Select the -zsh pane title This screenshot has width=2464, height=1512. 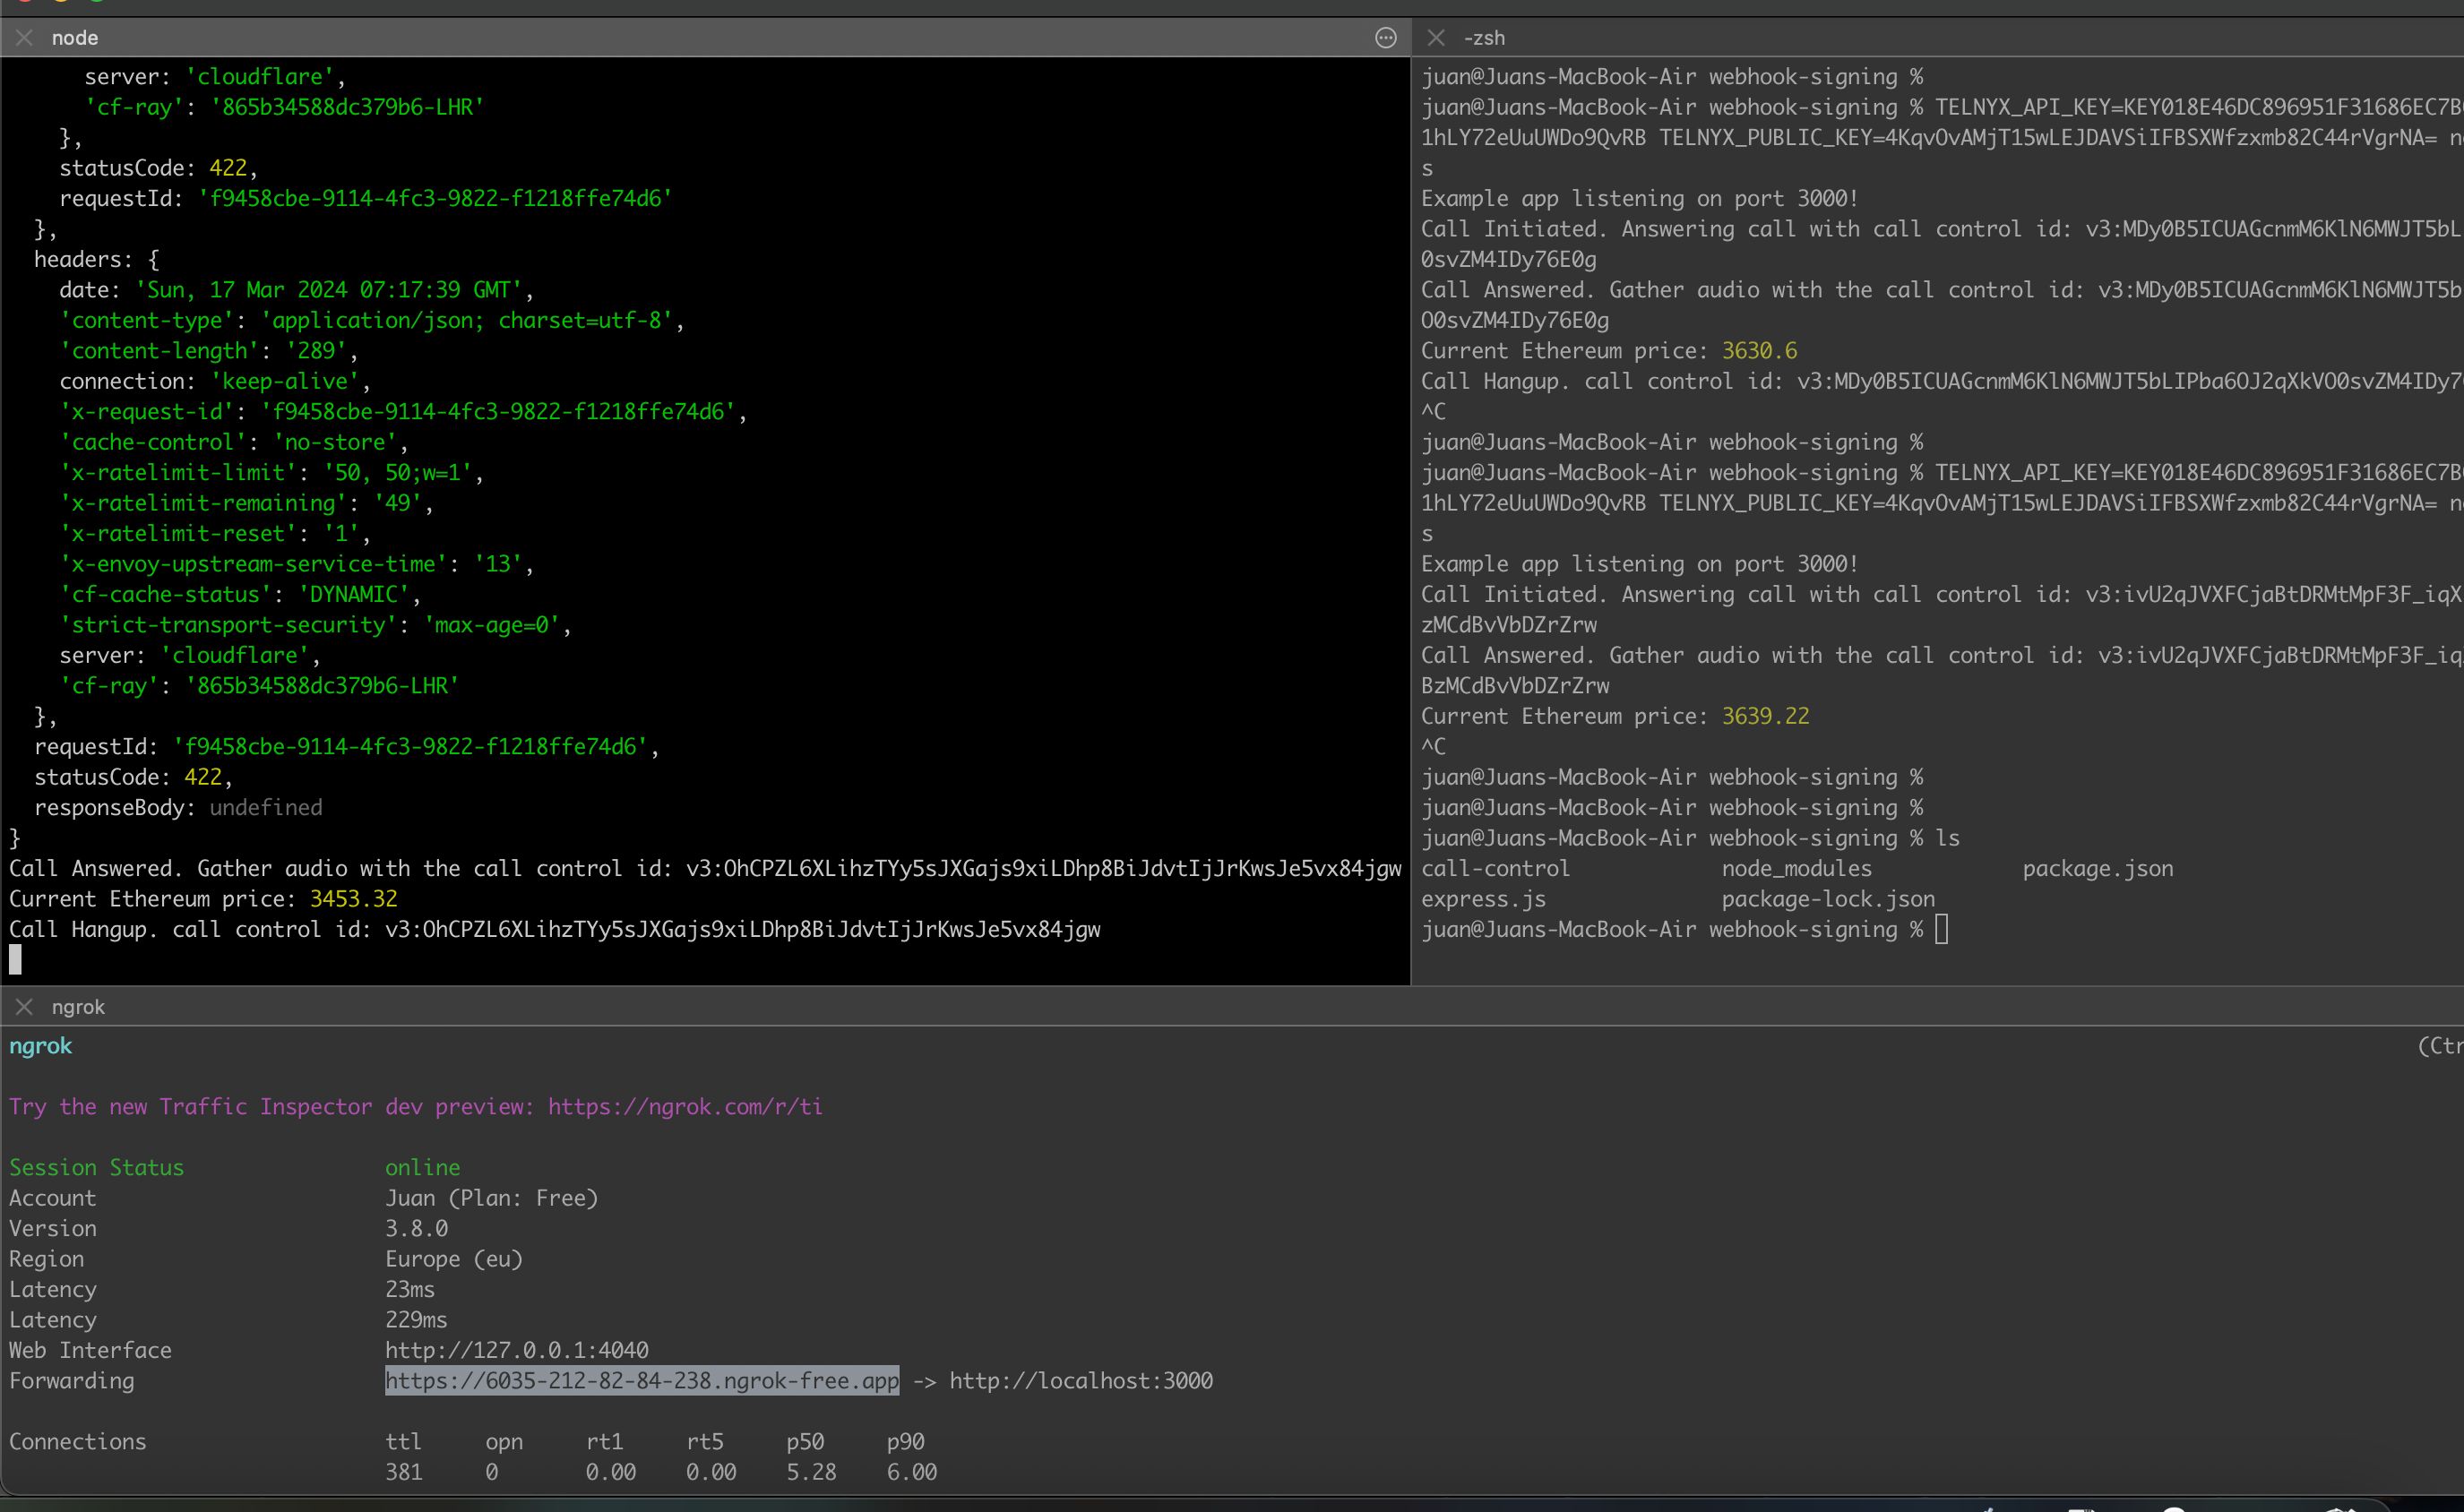[1484, 38]
